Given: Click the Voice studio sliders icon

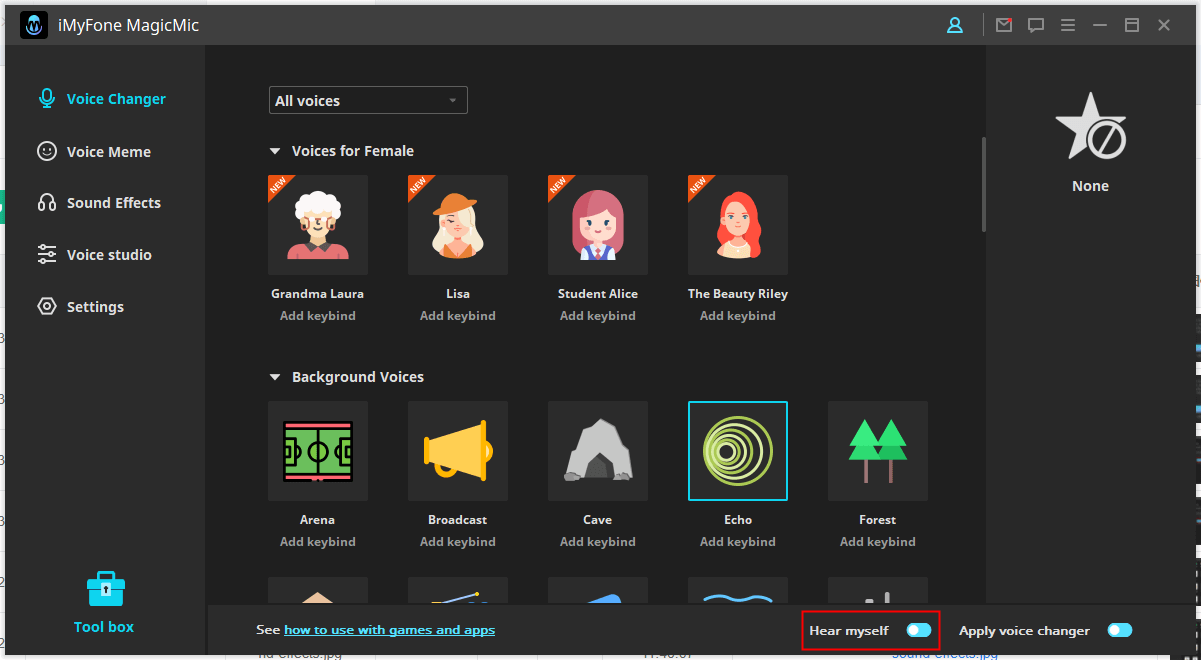Looking at the screenshot, I should click(x=47, y=255).
